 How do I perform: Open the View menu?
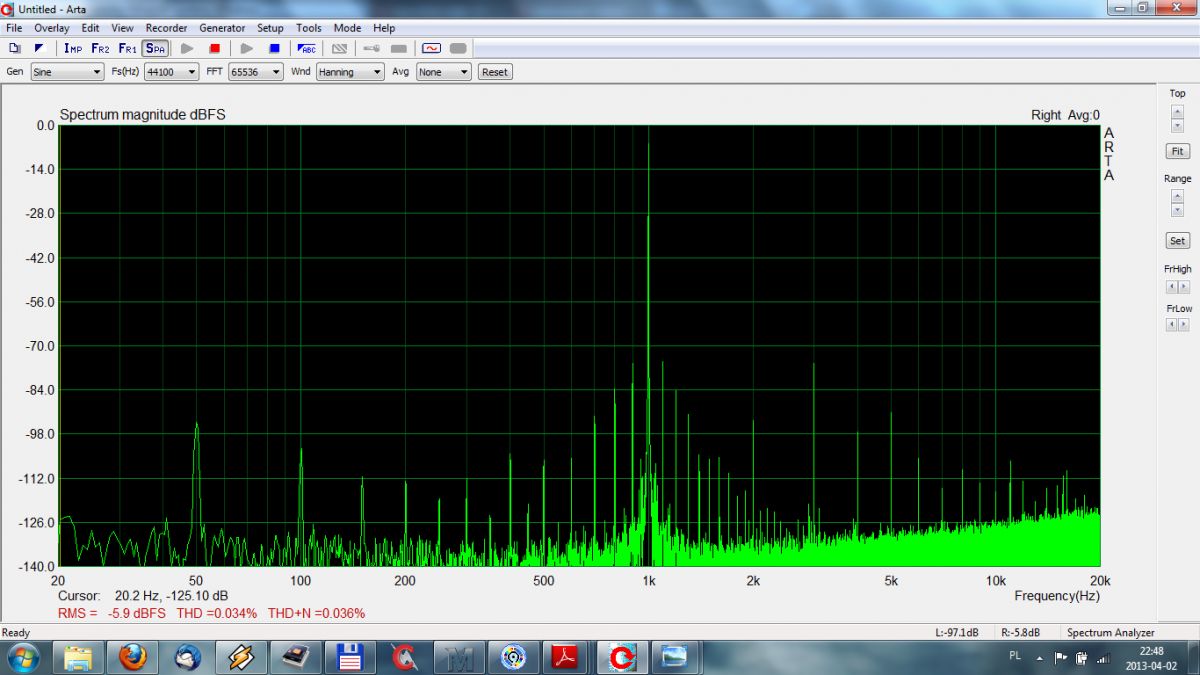pos(122,28)
